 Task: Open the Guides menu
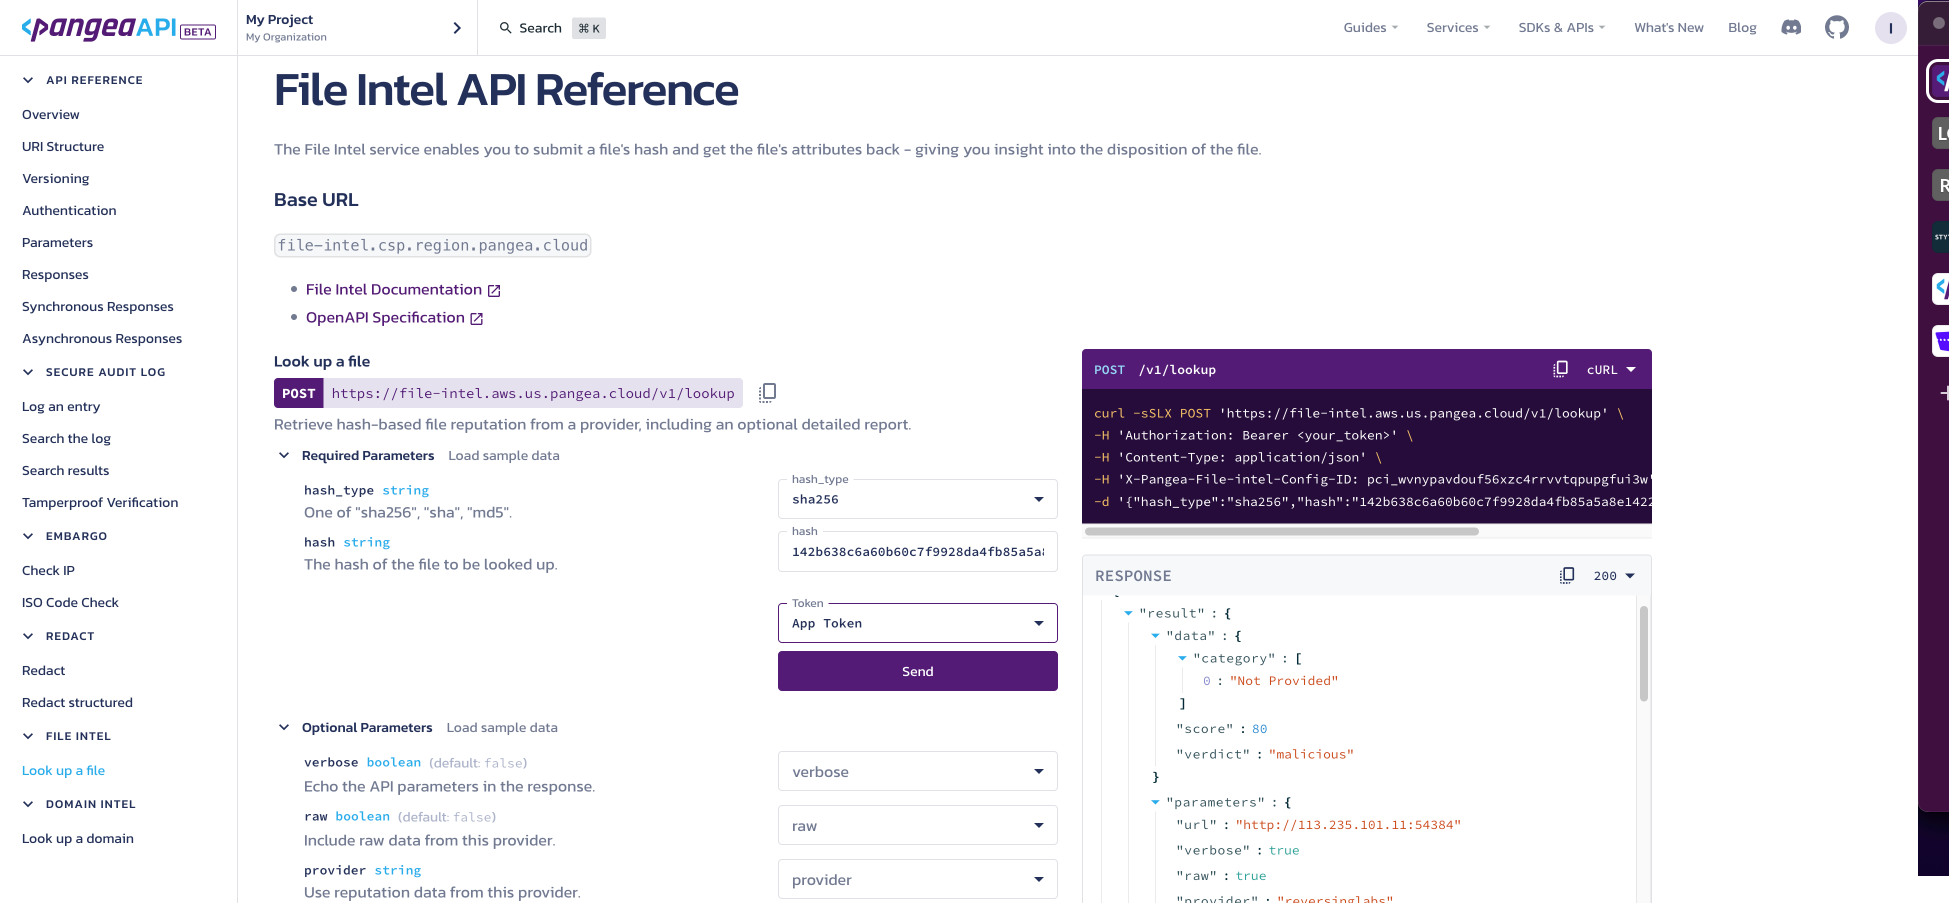[x=1370, y=27]
